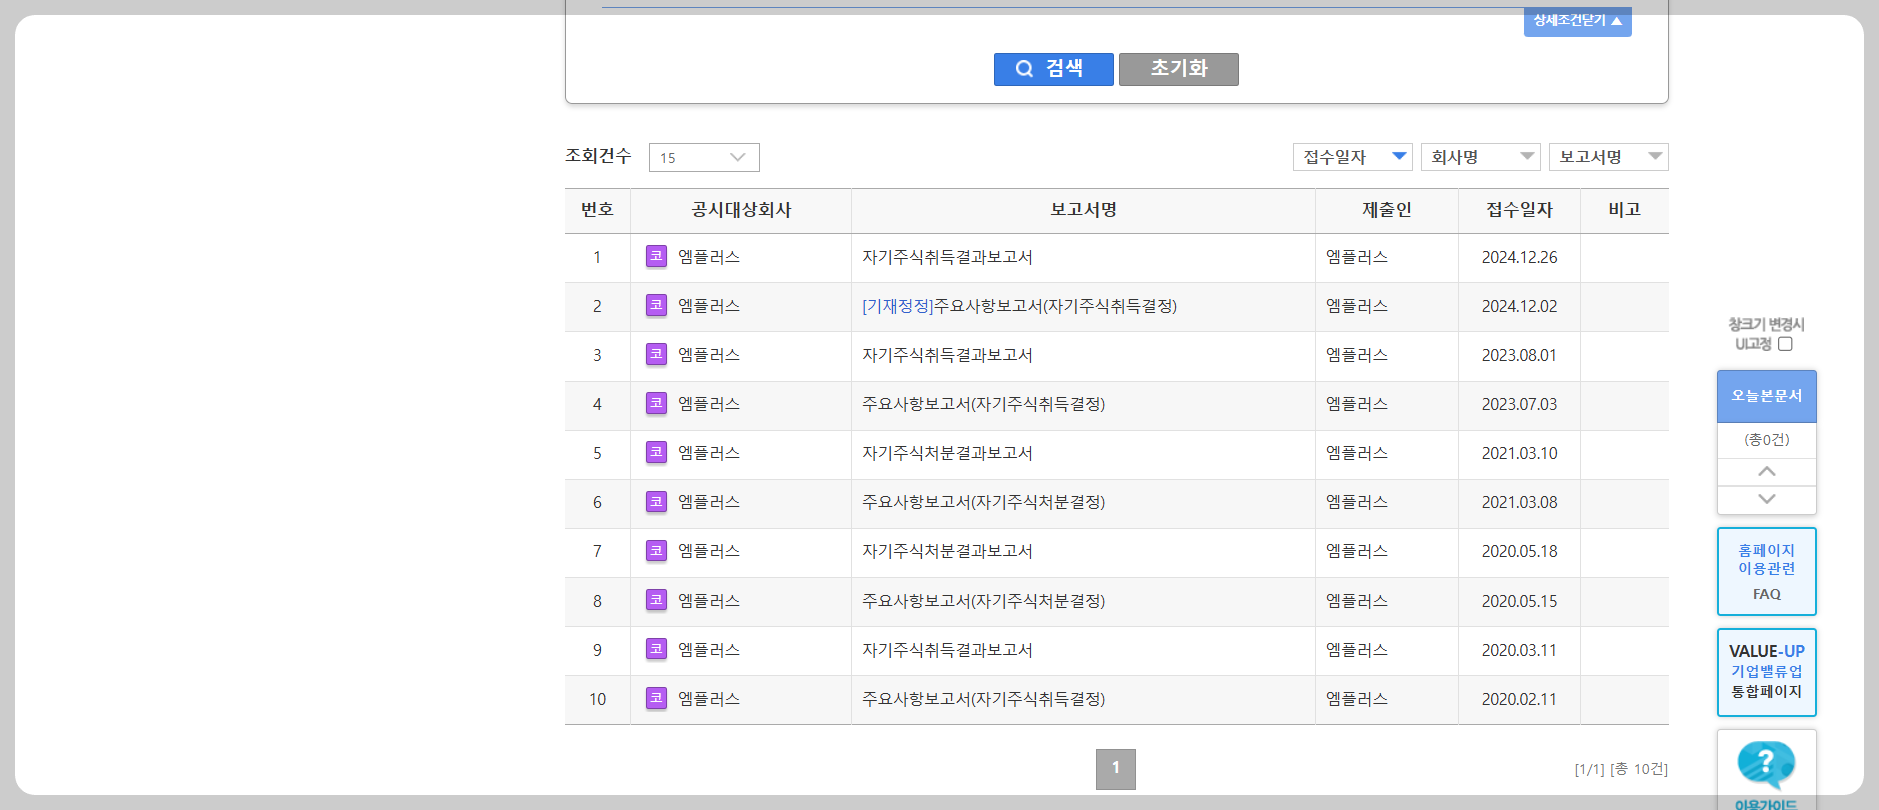This screenshot has height=810, width=1879.
Task: Click the 번호 column header
Action: click(597, 210)
